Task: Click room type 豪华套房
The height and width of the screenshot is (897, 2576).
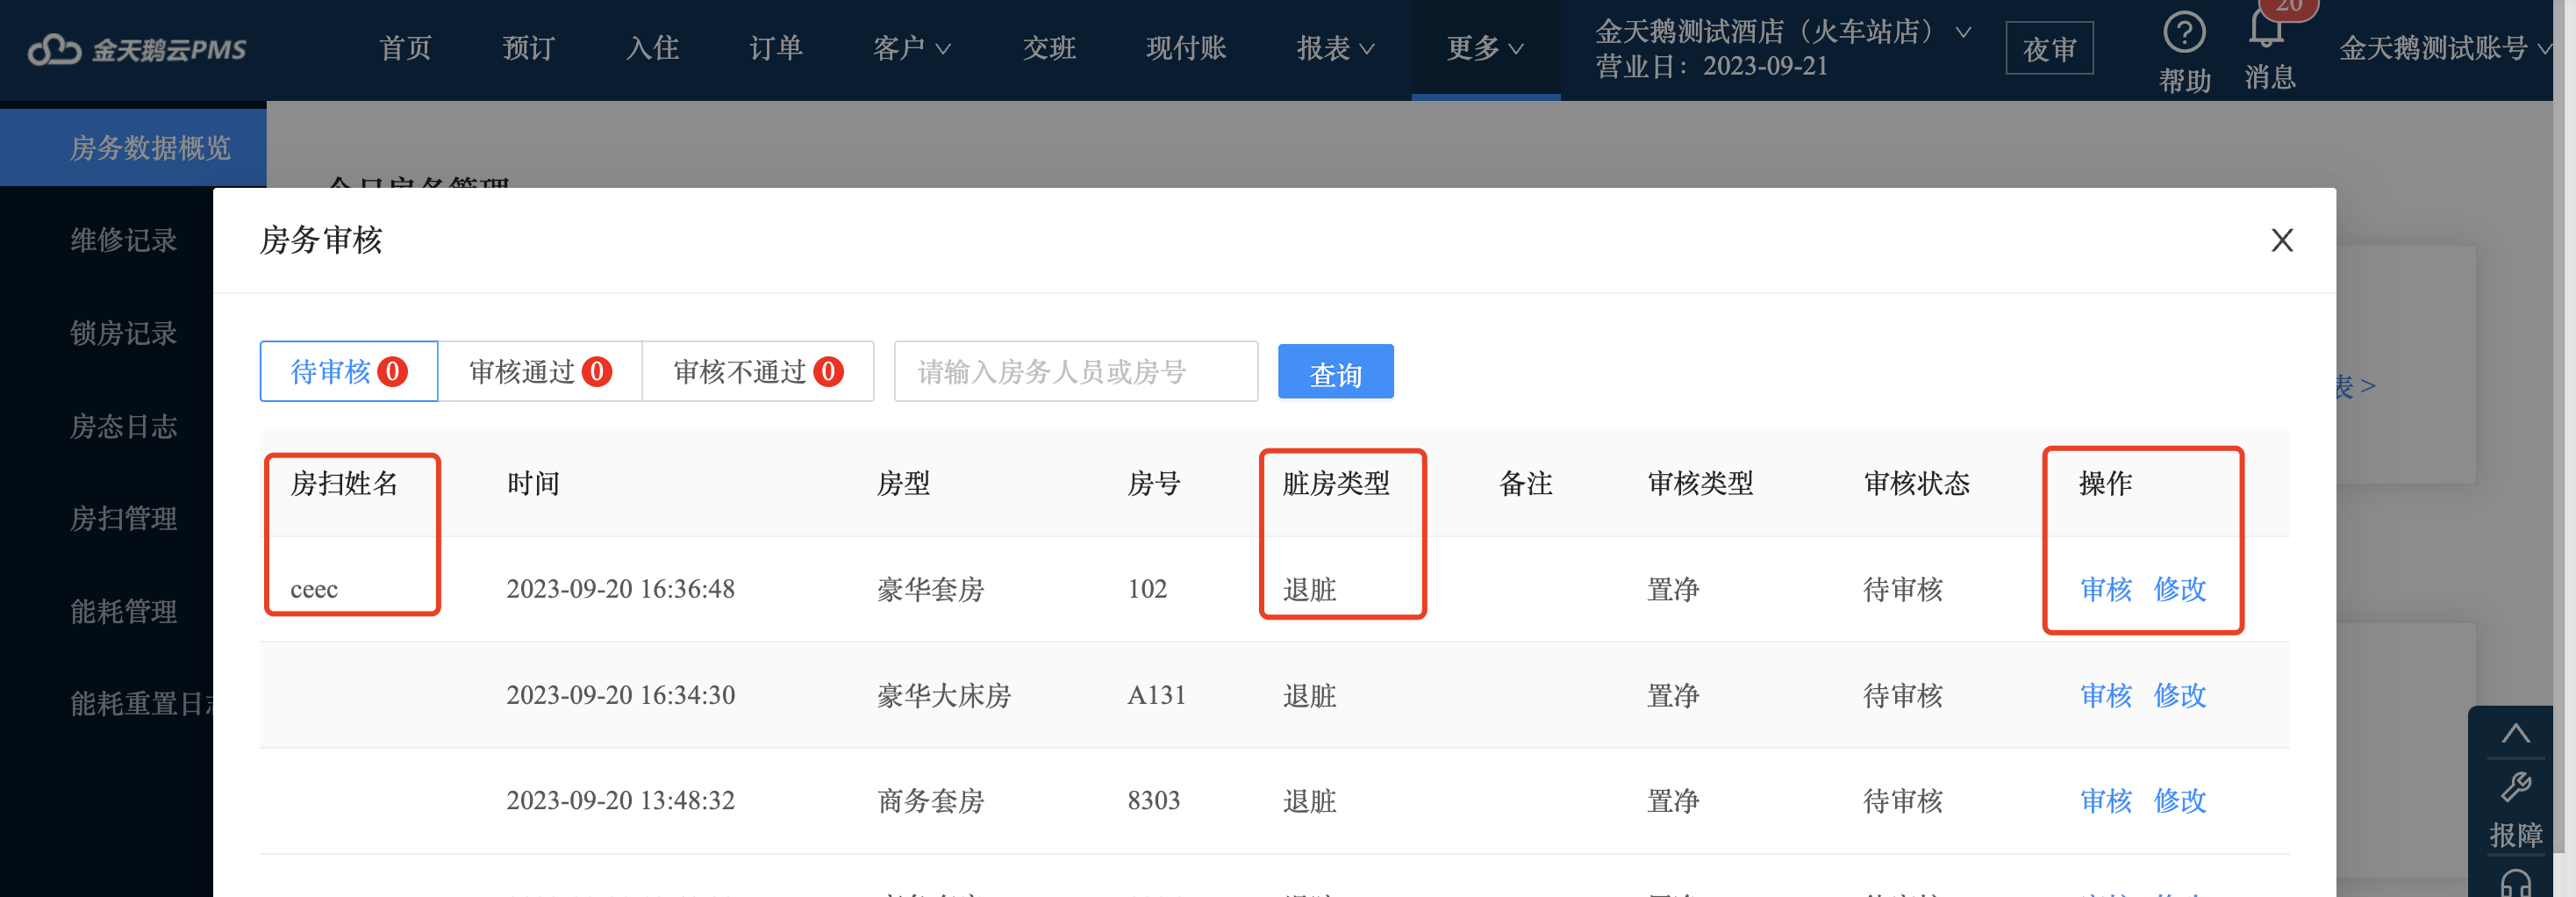Action: click(930, 589)
